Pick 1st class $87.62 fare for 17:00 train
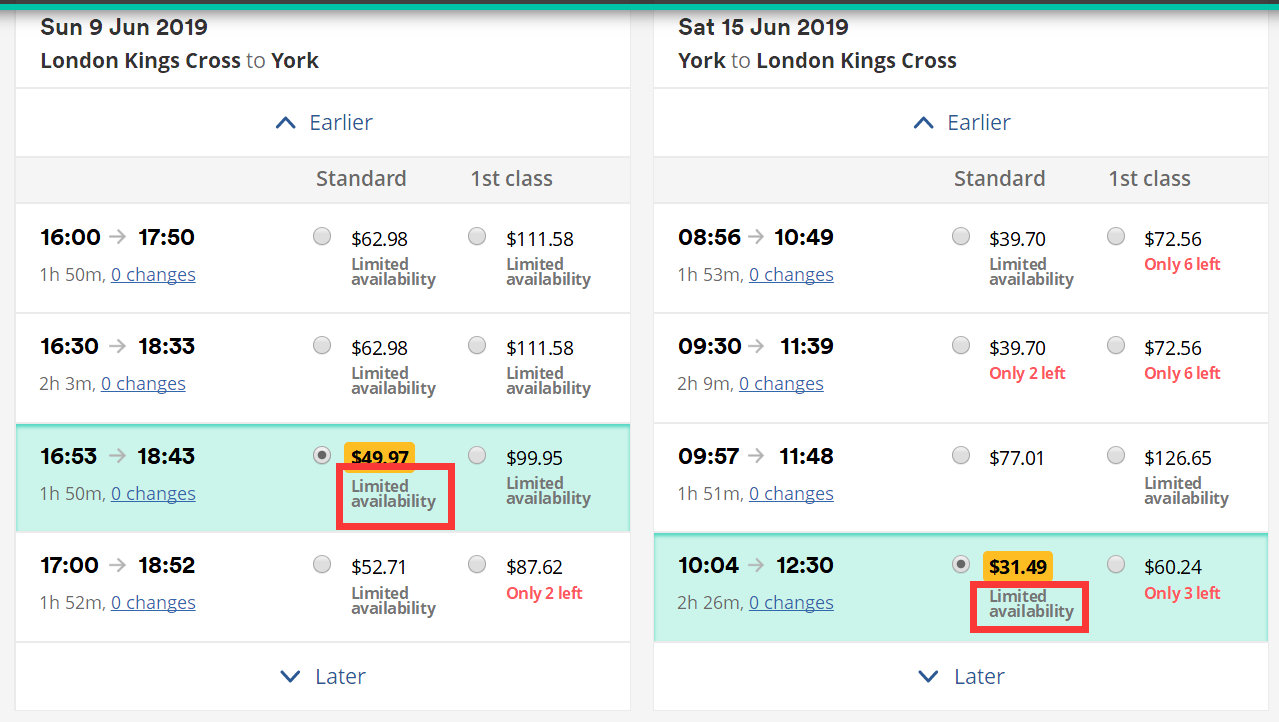Viewport: 1279px width, 722px height. (x=477, y=565)
